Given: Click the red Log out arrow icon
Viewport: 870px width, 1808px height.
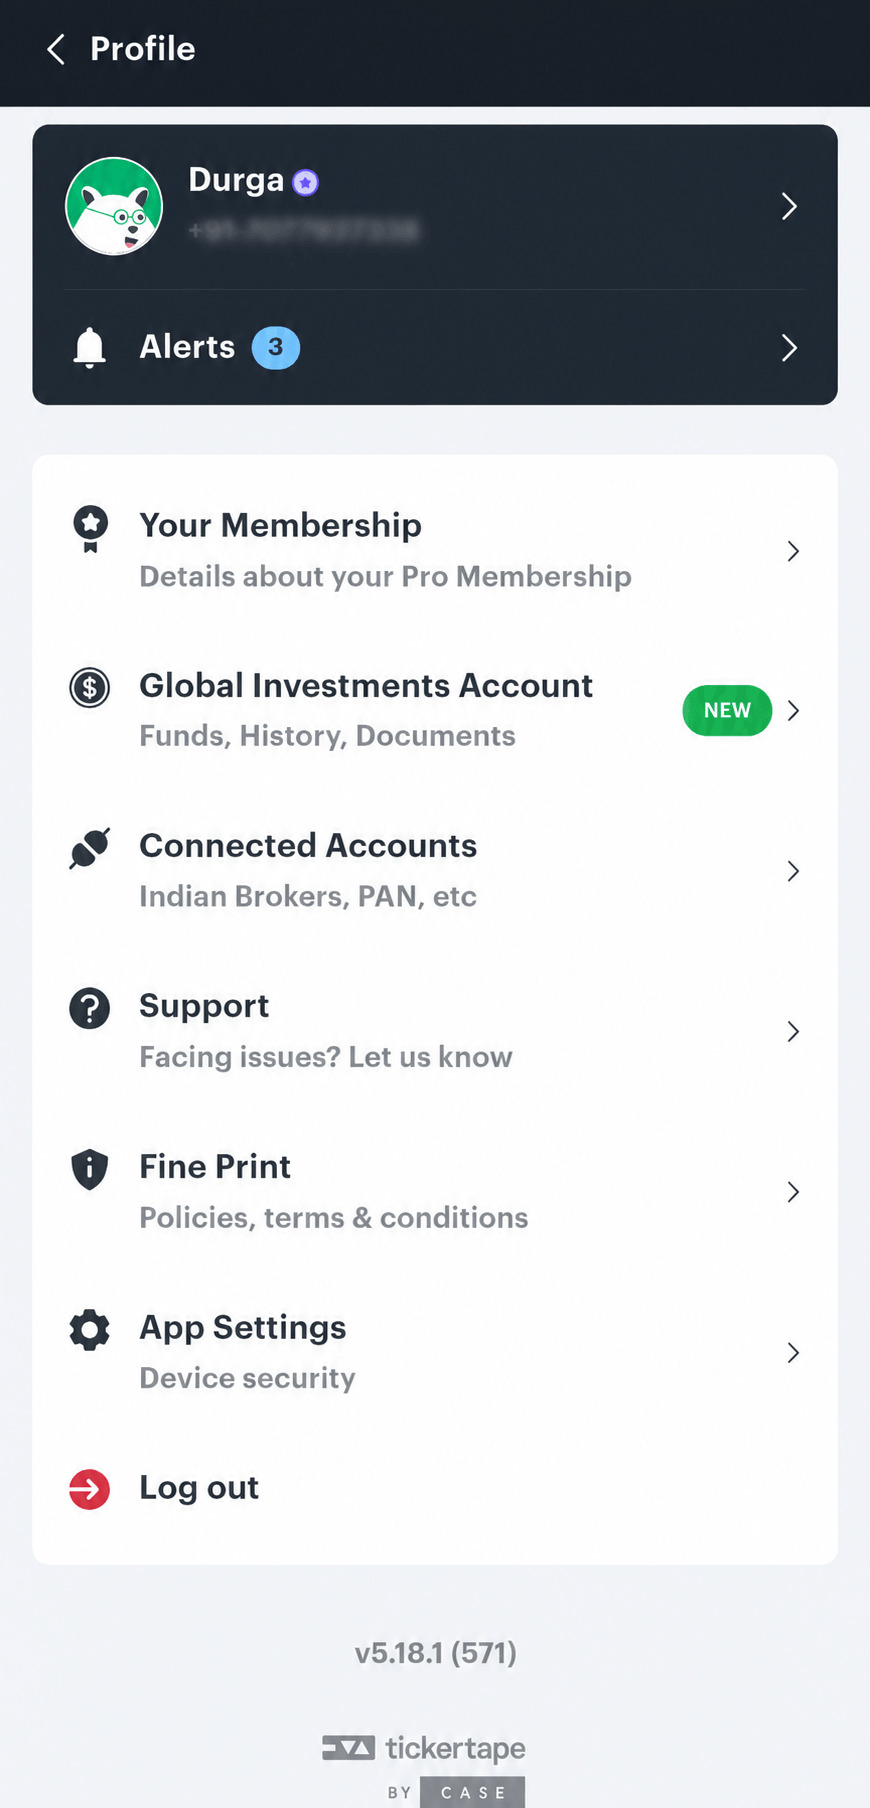Looking at the screenshot, I should (90, 1489).
